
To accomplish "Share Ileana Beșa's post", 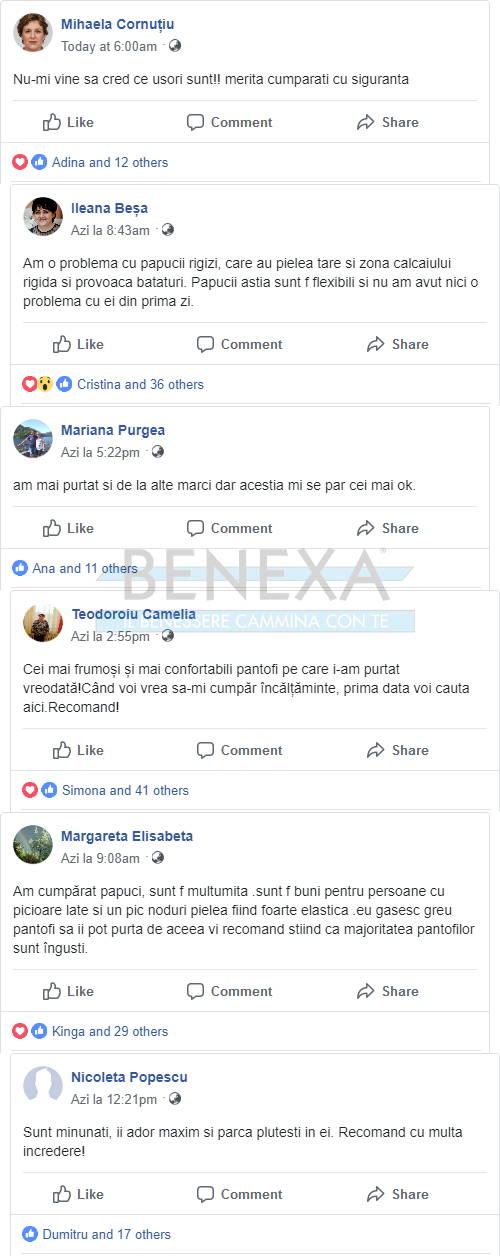I will coord(397,344).
